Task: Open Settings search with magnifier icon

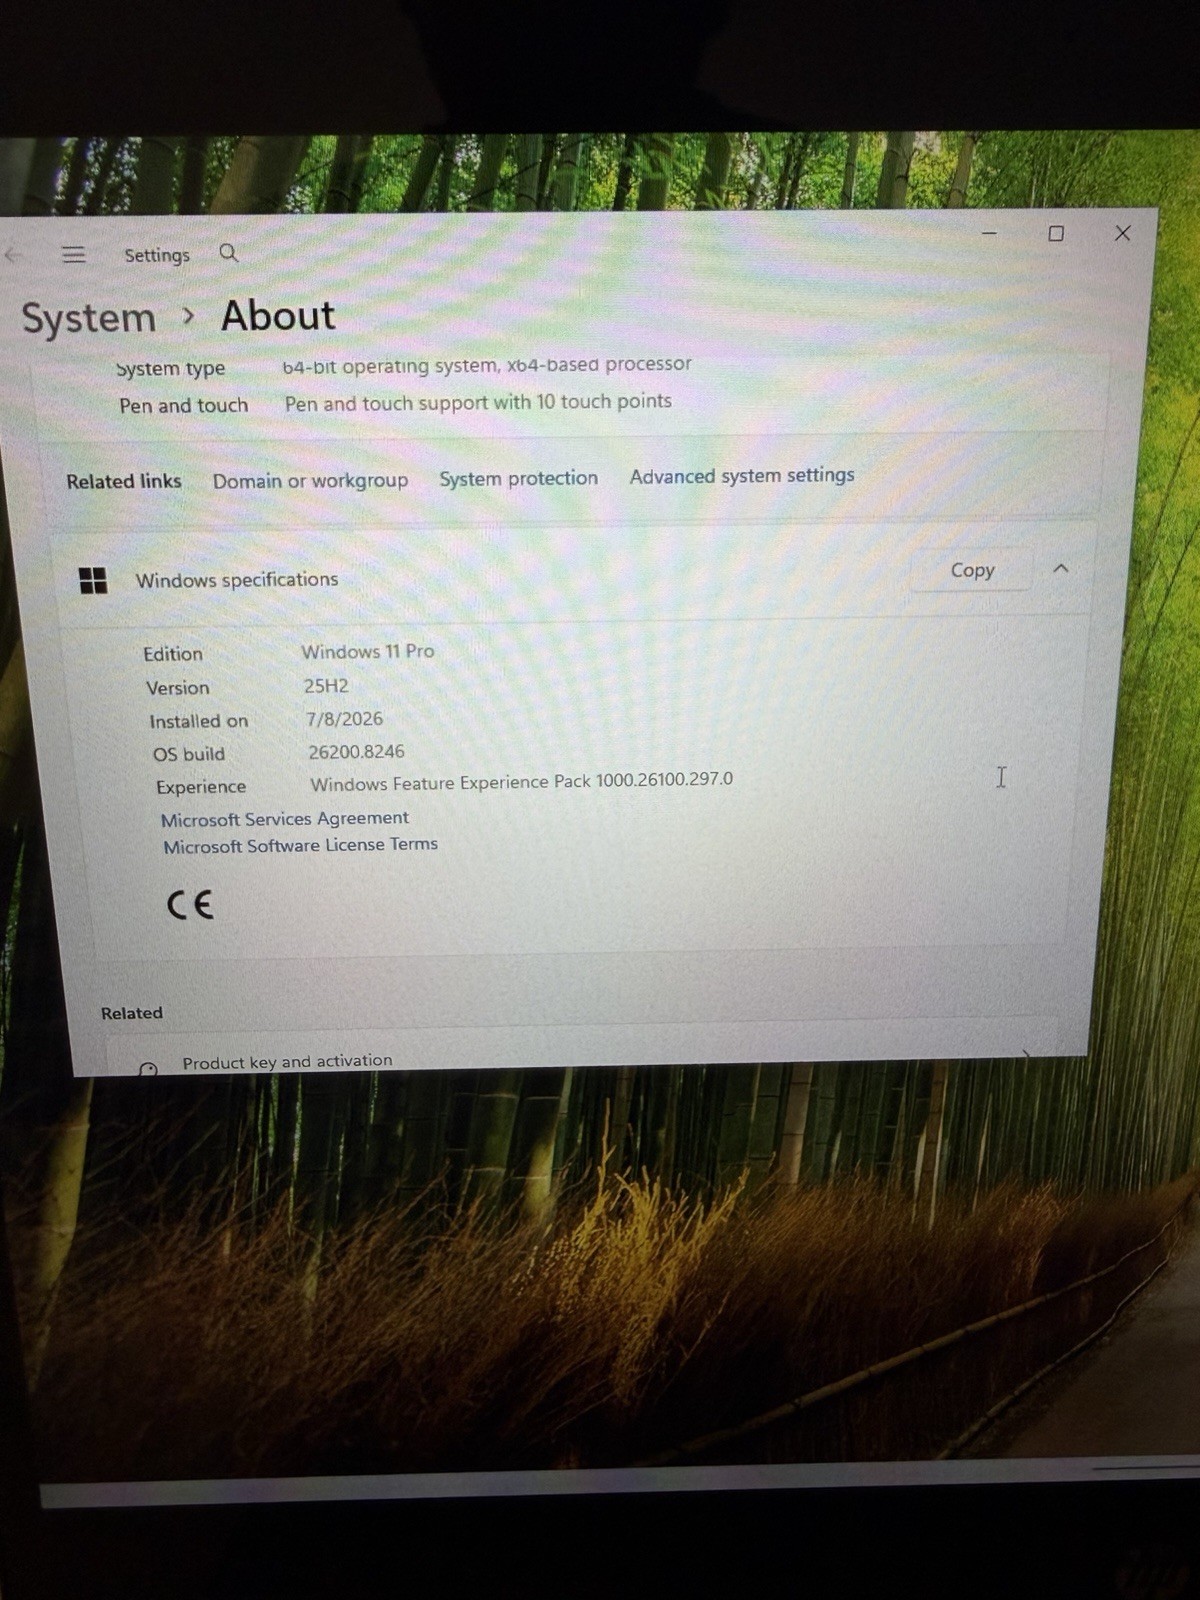Action: (x=229, y=253)
